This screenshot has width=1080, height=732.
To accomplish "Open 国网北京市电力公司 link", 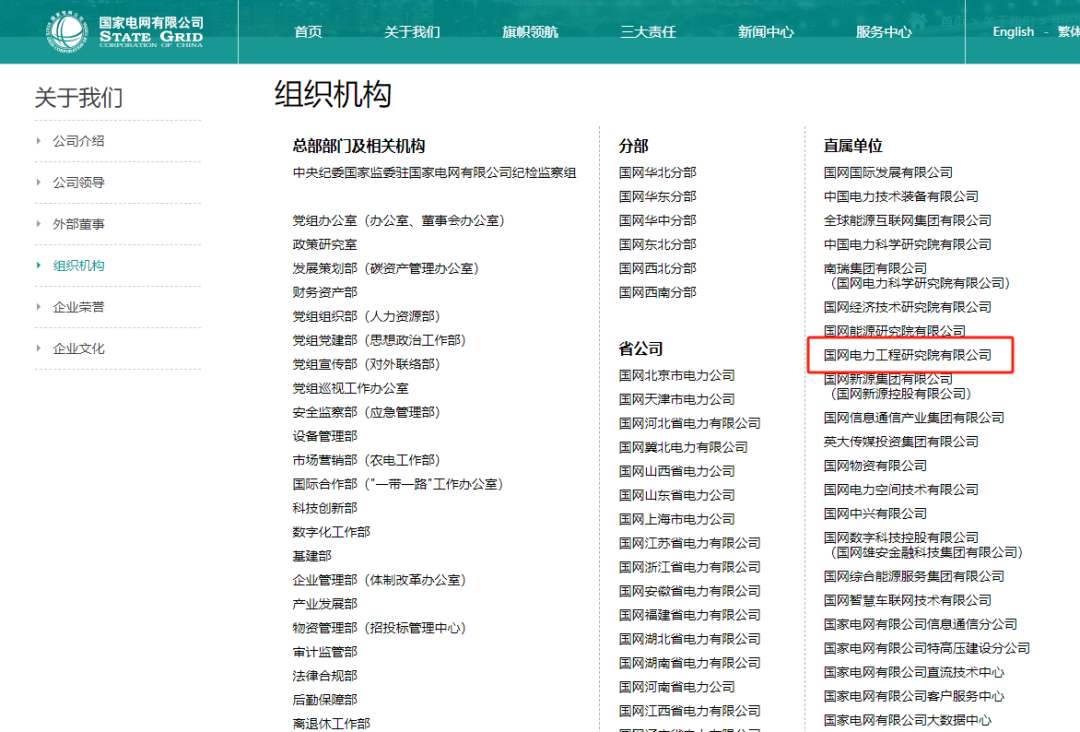I will pyautogui.click(x=676, y=375).
